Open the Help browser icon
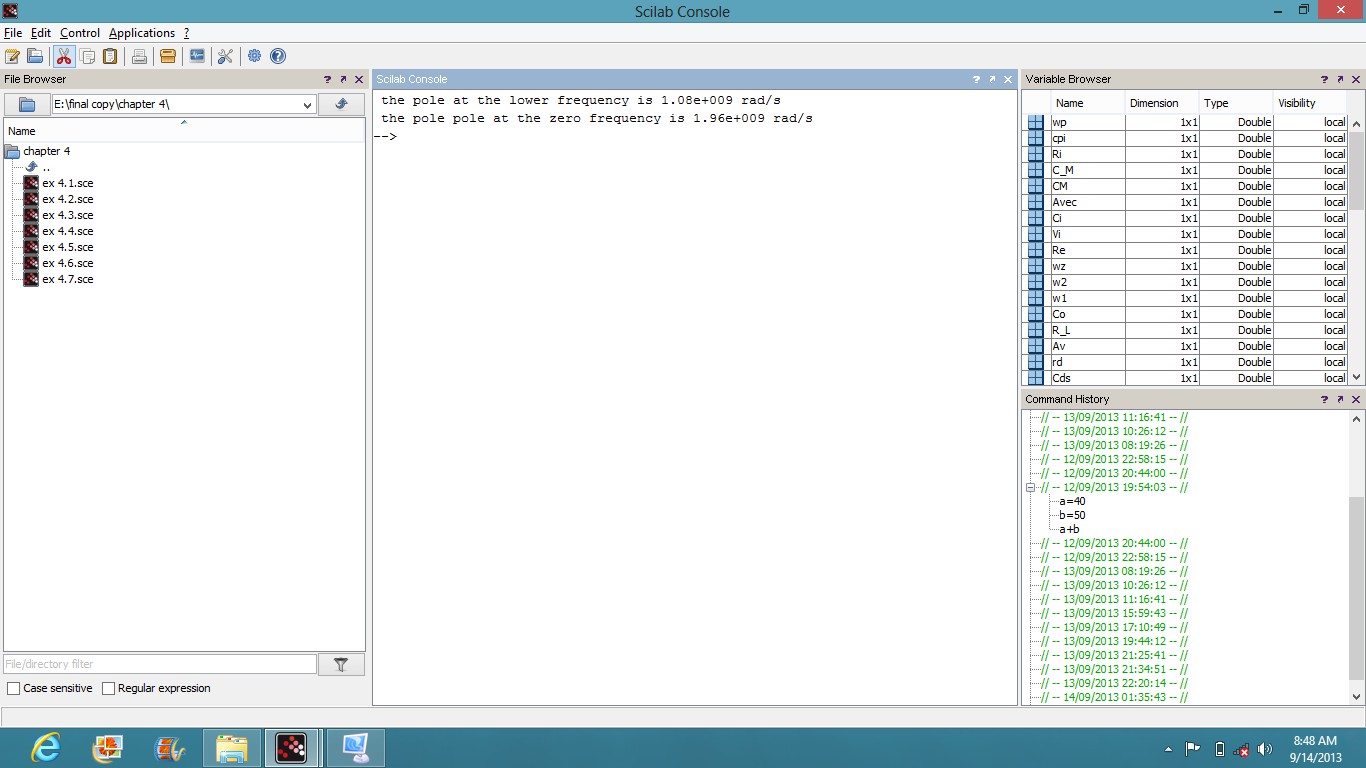The image size is (1366, 768). (x=278, y=56)
